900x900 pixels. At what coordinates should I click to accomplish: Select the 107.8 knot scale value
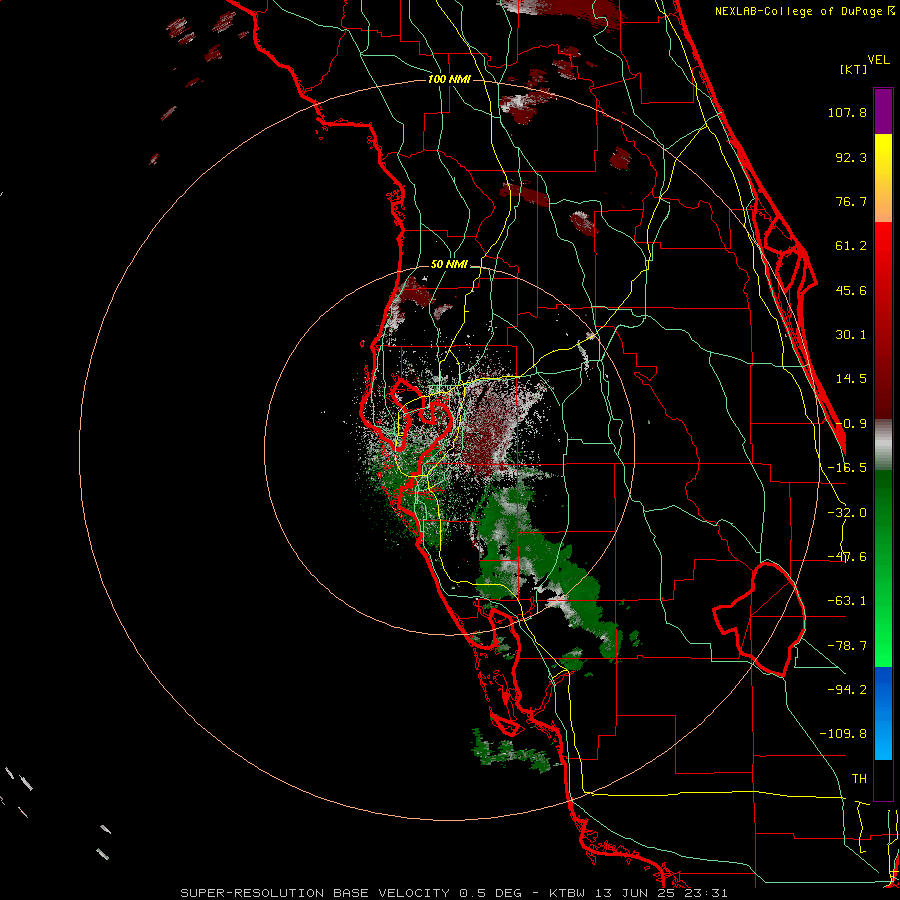(847, 112)
